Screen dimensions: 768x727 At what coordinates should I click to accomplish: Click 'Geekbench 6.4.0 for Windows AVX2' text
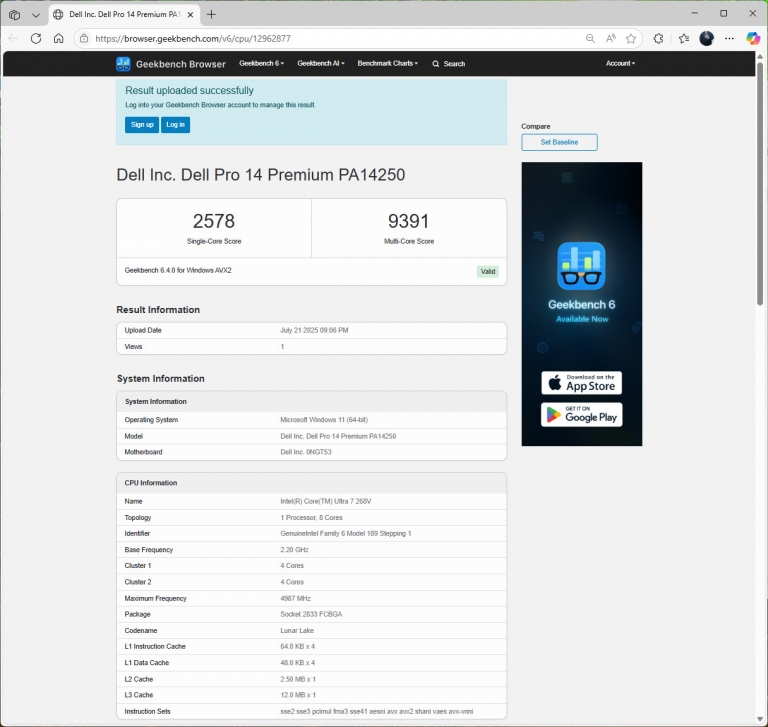click(178, 270)
